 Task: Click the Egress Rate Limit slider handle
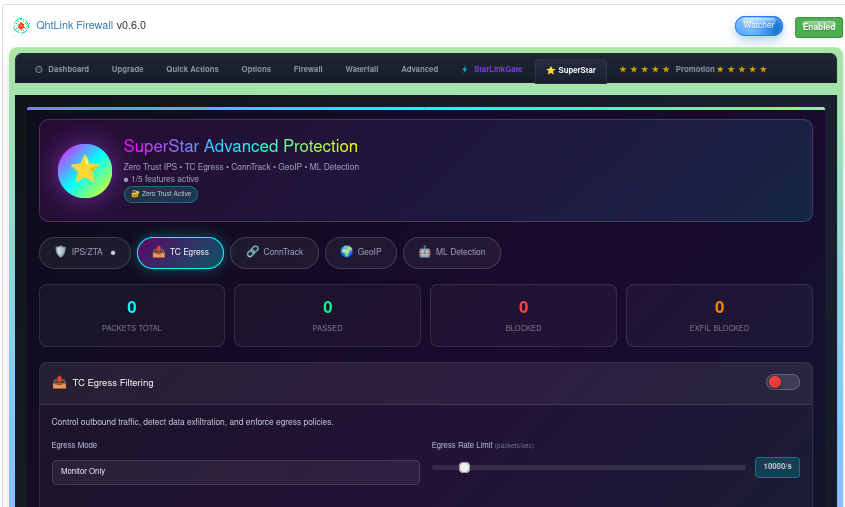[464, 467]
